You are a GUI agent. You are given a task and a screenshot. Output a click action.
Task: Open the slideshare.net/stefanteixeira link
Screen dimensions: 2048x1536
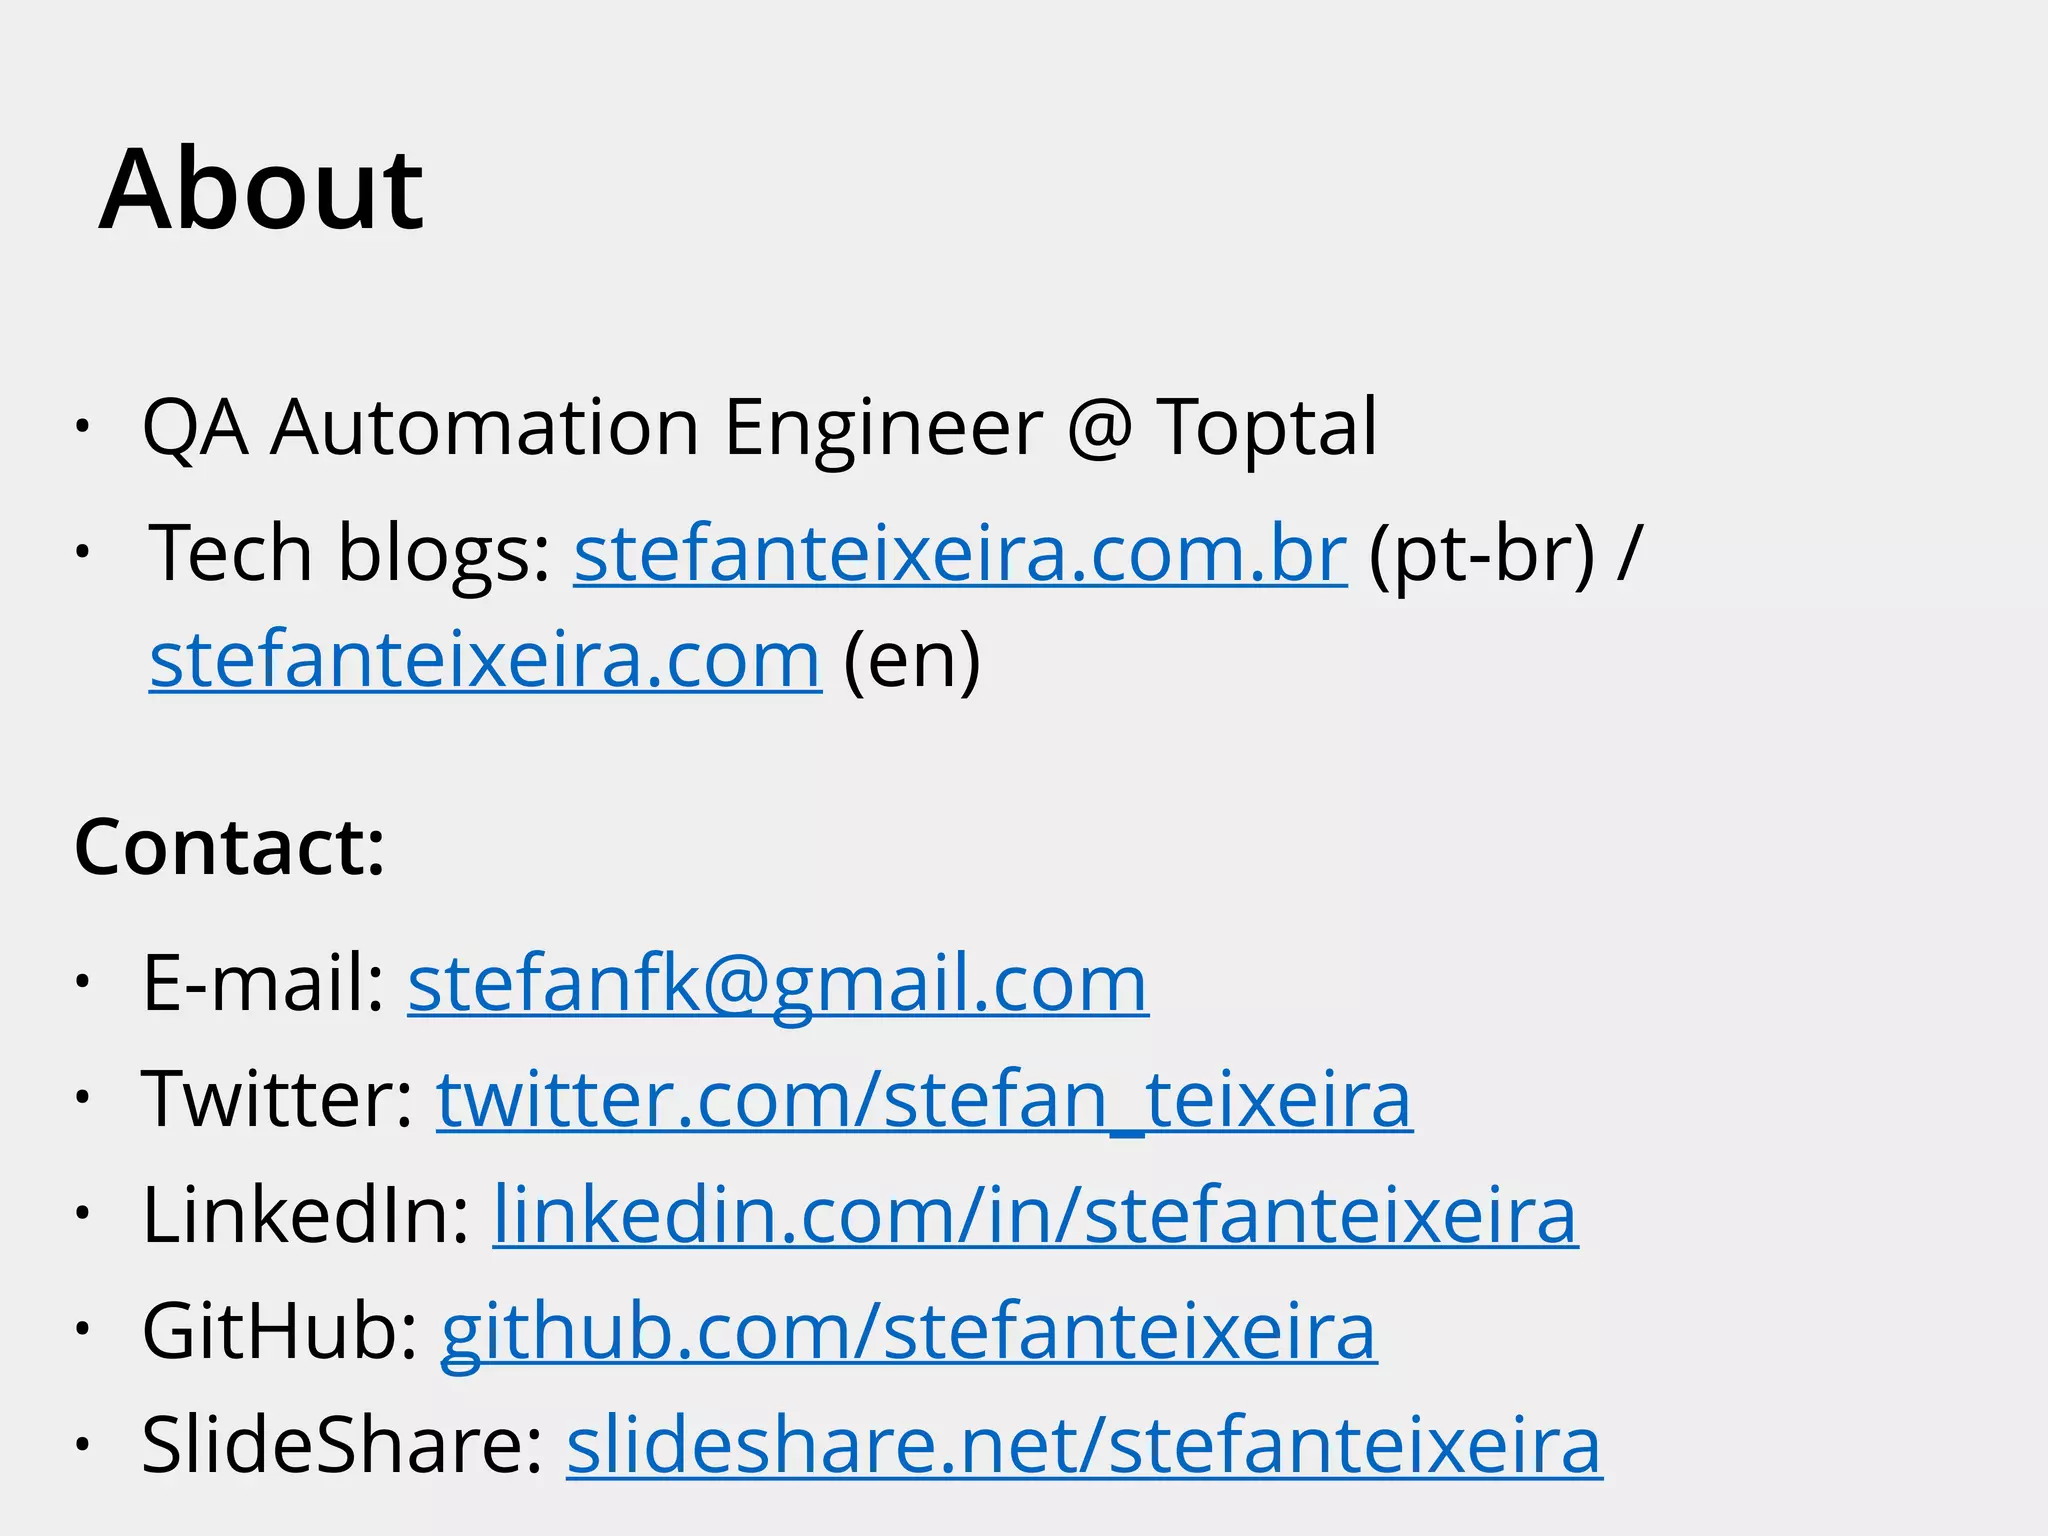coord(1084,1445)
